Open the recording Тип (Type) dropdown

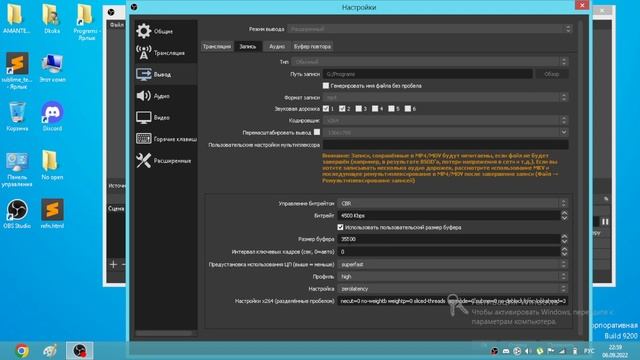click(430, 62)
